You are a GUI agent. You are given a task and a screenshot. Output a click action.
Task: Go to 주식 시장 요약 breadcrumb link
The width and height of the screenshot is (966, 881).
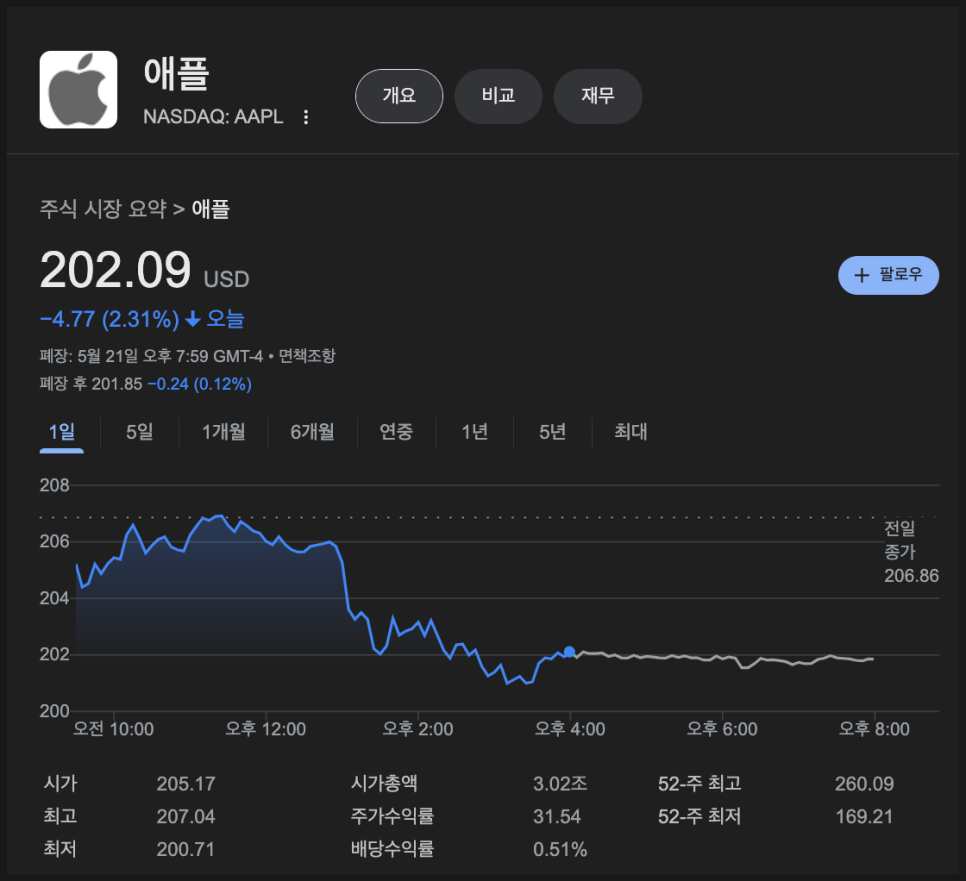(103, 209)
